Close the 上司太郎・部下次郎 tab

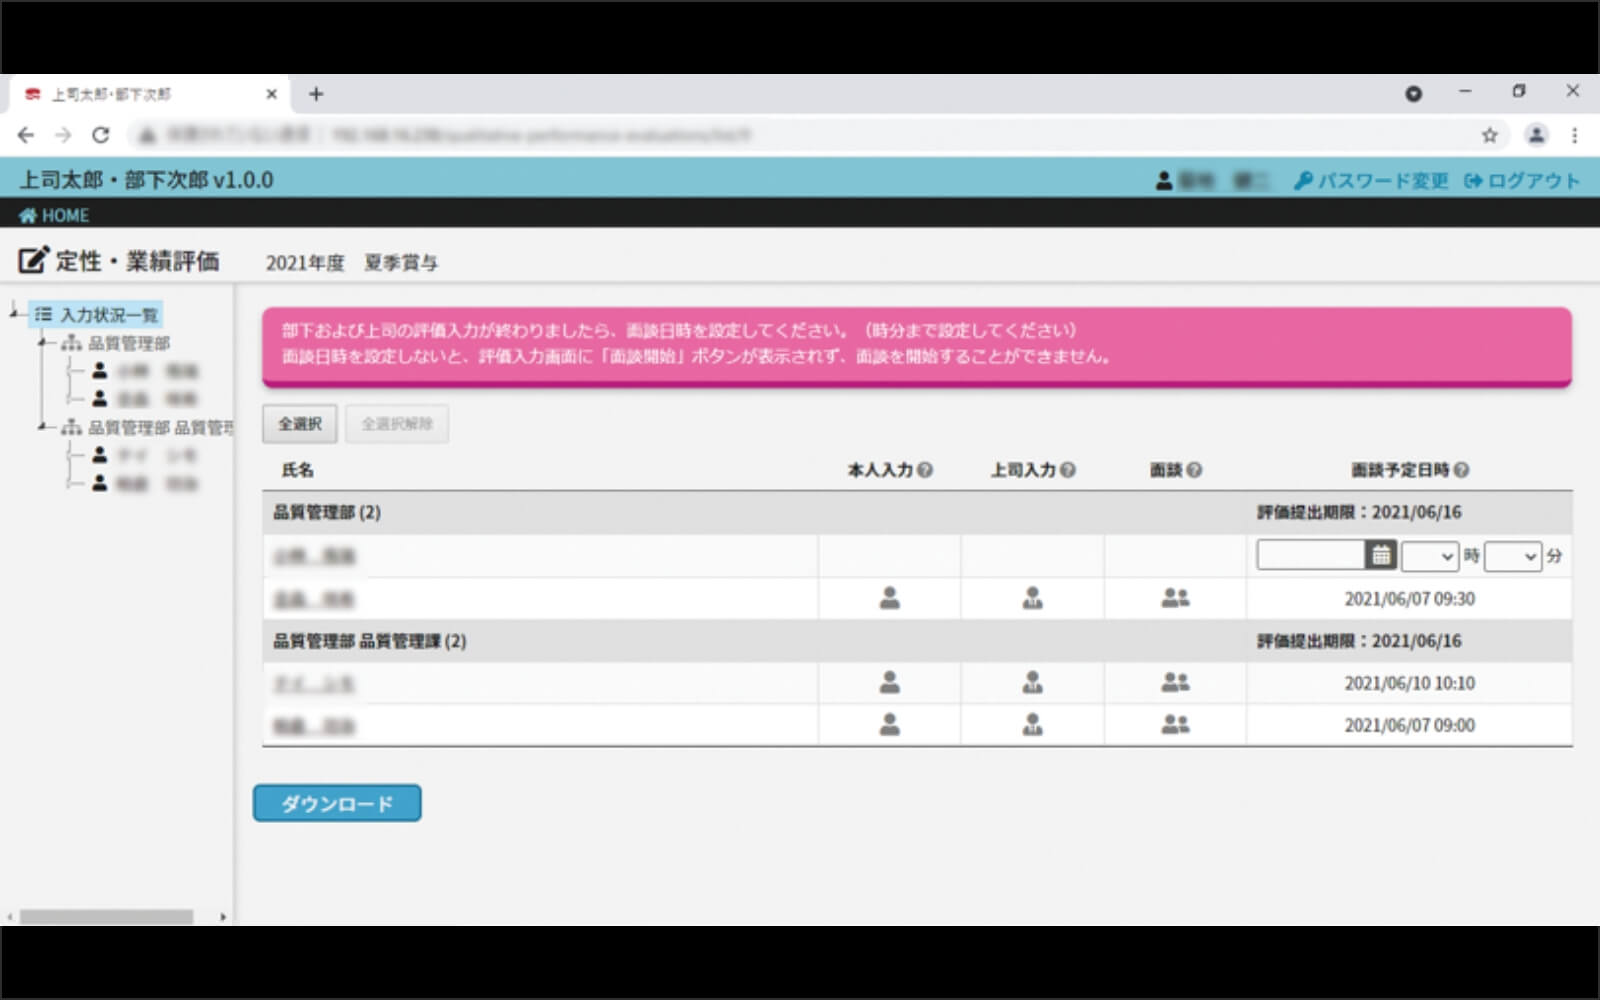(x=271, y=94)
